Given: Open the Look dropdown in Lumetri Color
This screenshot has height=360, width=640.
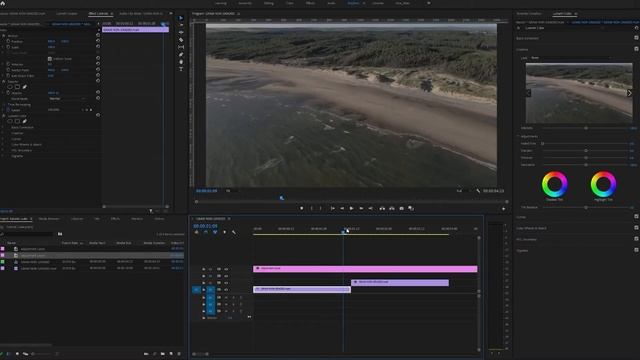Looking at the screenshot, I should [x=571, y=58].
